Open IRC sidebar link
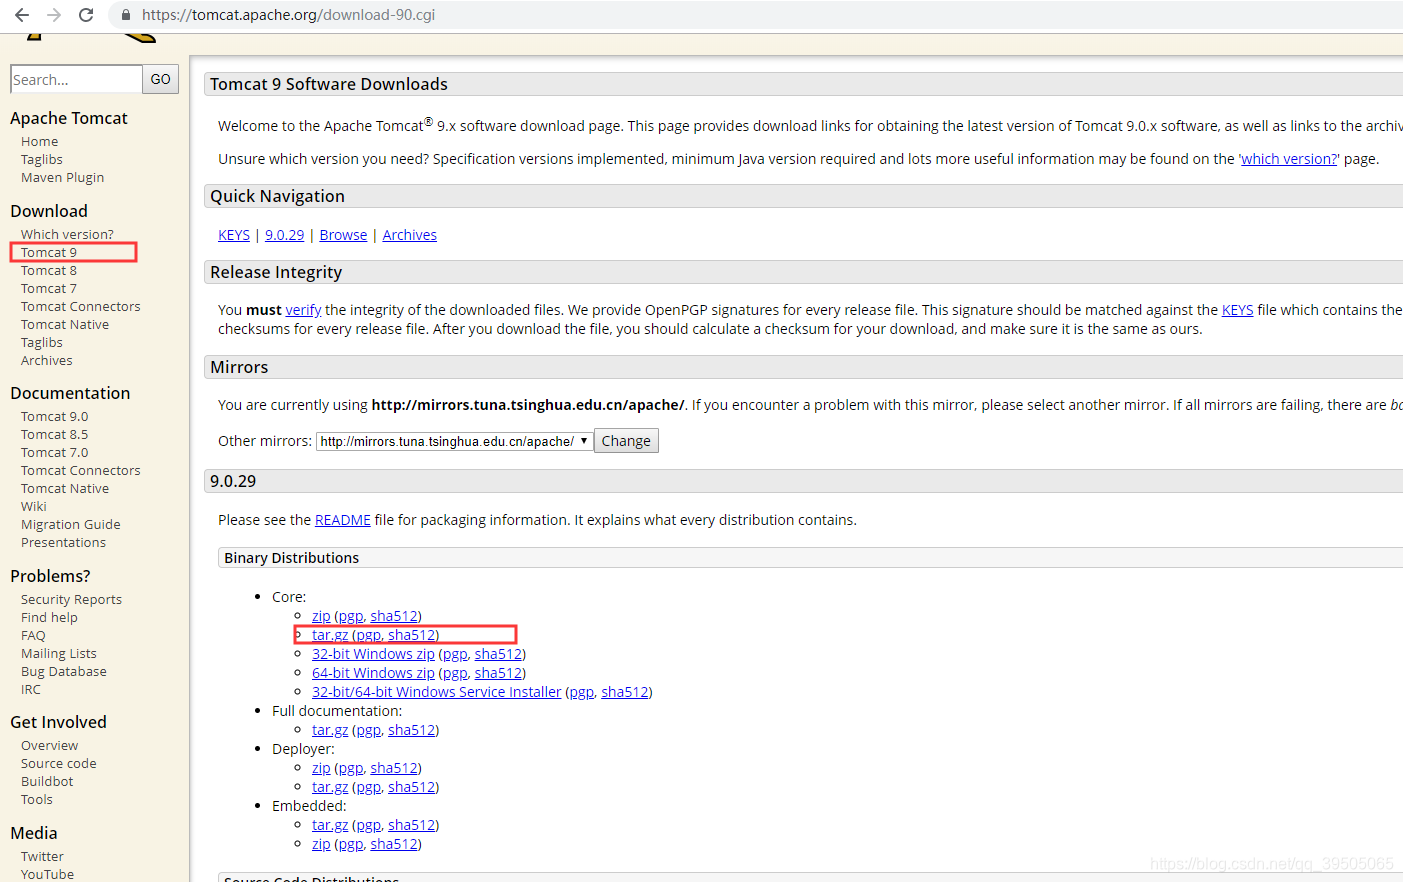 [31, 689]
